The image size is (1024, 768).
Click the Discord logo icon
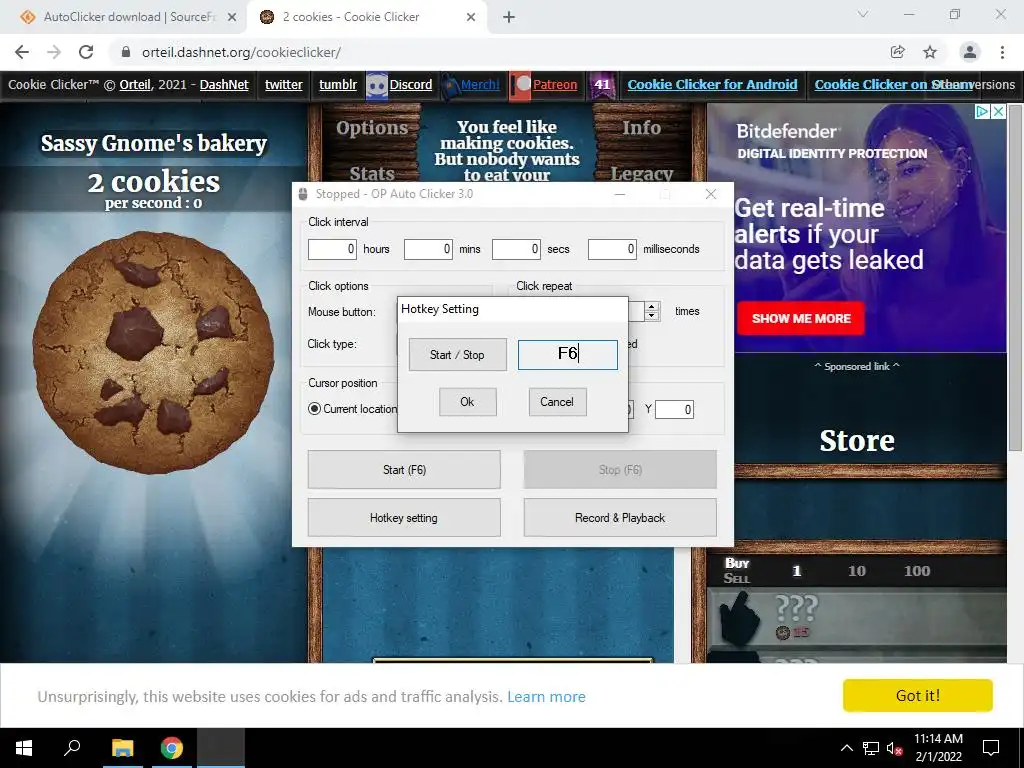point(377,86)
